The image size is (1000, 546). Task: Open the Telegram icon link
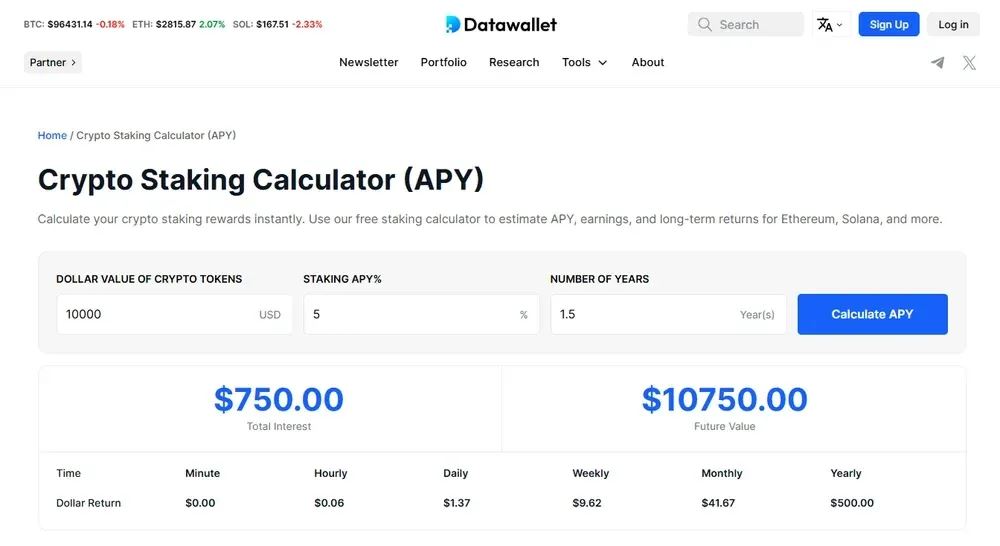point(937,62)
